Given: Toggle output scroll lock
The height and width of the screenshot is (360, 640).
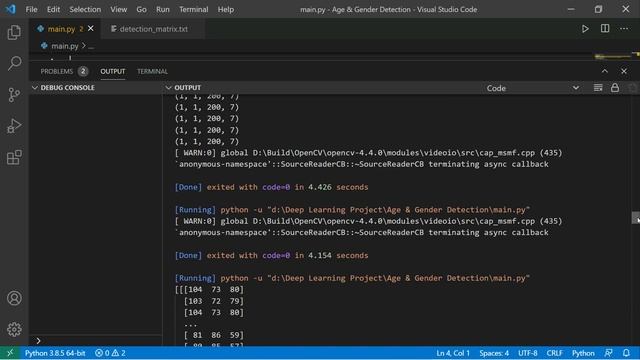Looking at the screenshot, I should click(x=615, y=88).
